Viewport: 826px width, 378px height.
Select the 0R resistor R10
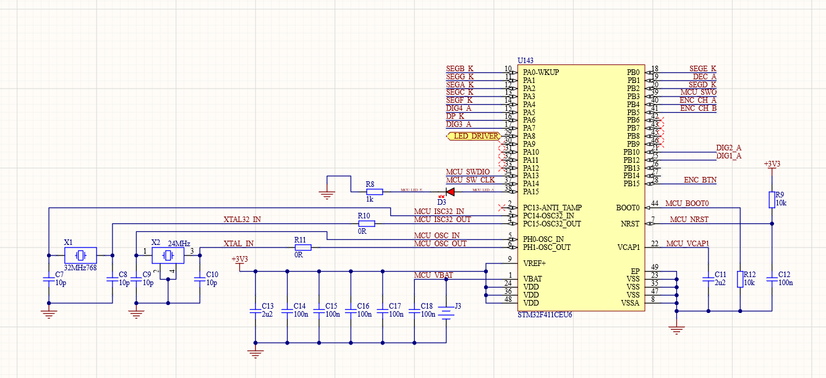(x=367, y=223)
